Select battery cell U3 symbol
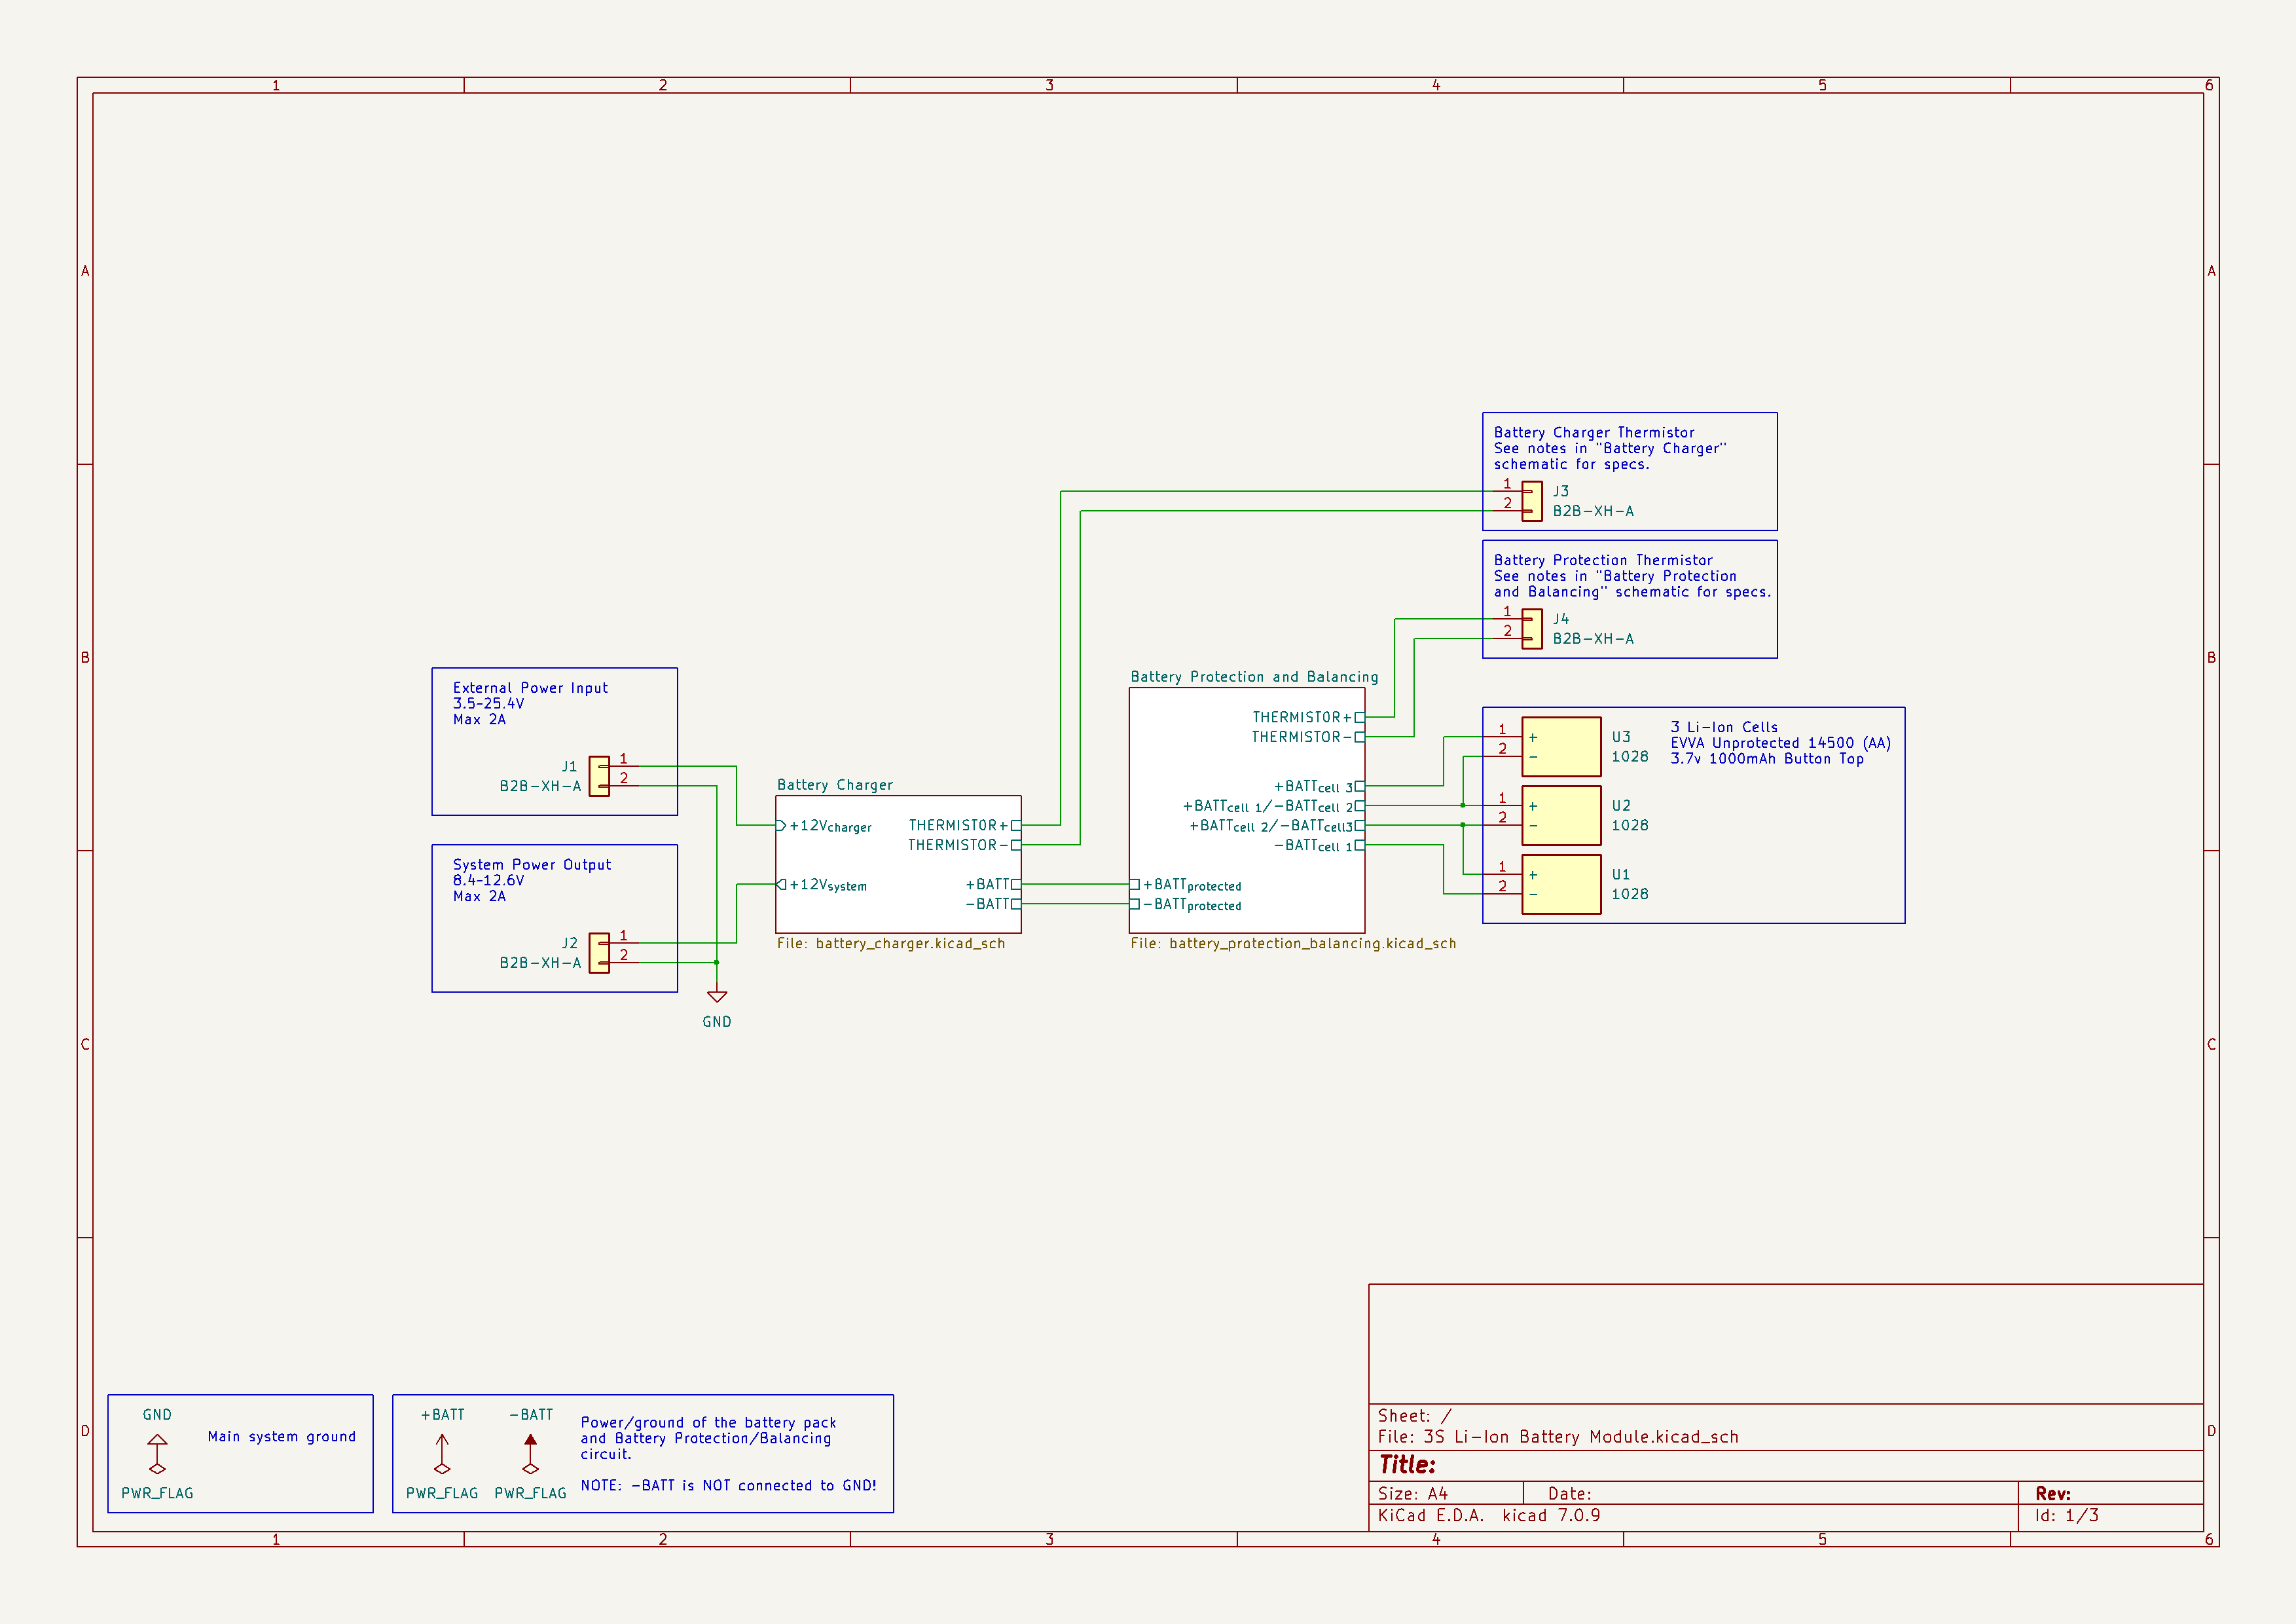 (1561, 746)
